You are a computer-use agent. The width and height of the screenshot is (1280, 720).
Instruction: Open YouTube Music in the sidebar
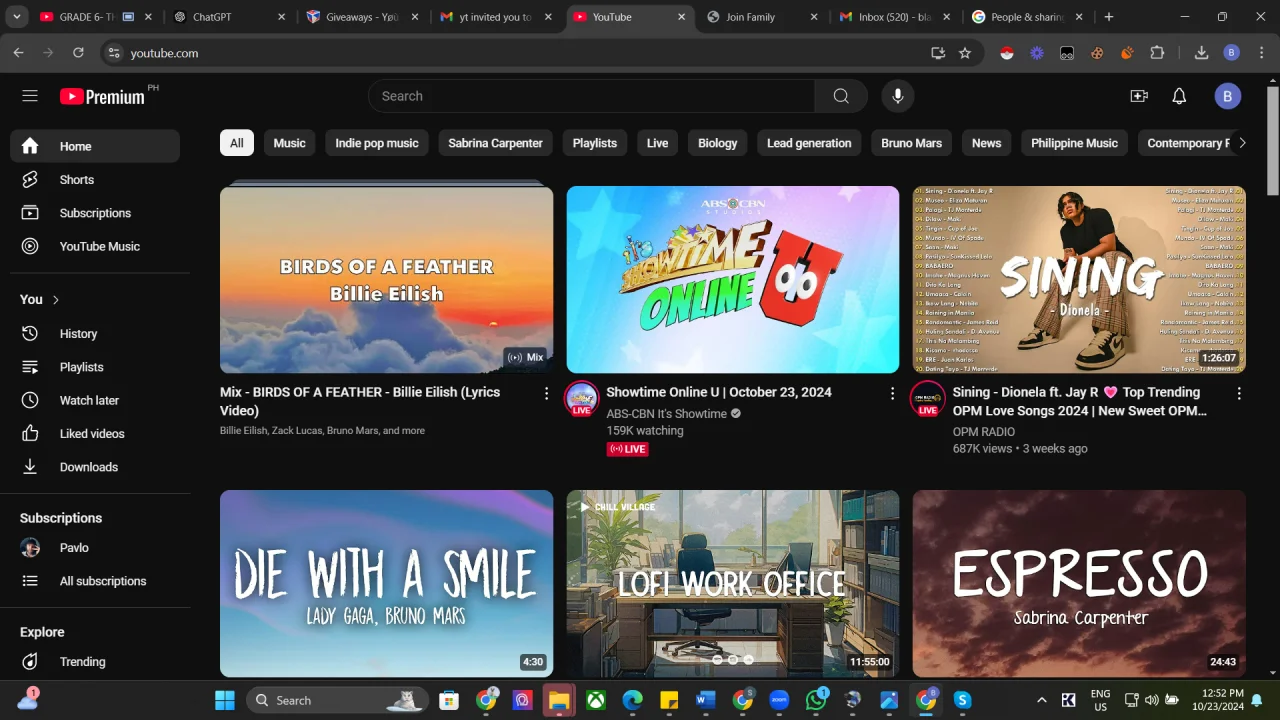pos(95,246)
